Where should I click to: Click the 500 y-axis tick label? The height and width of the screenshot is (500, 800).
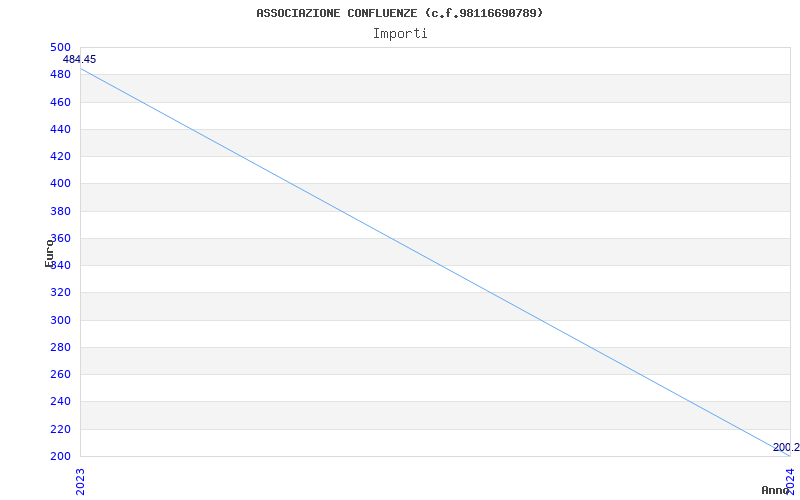pos(60,47)
